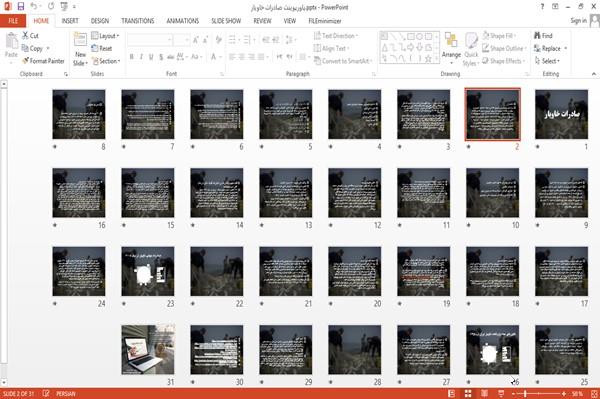Click the Align Text button

click(x=331, y=48)
